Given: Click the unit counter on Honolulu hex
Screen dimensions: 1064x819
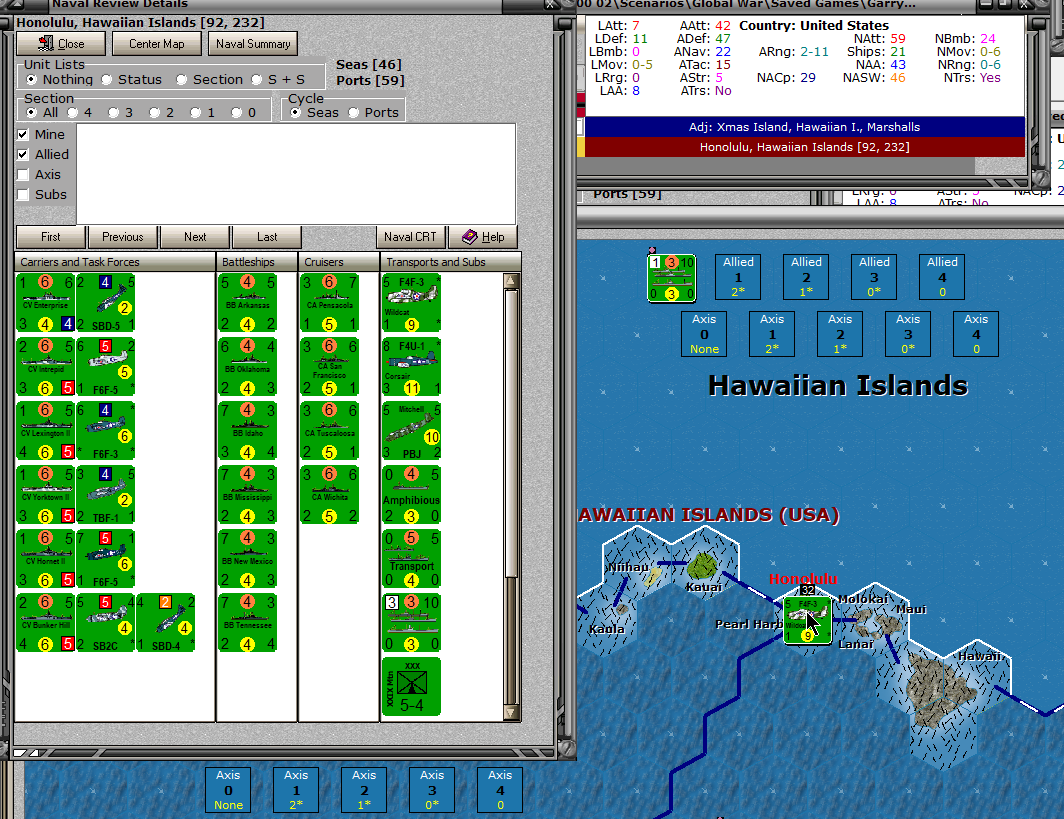Looking at the screenshot, I should coord(807,618).
